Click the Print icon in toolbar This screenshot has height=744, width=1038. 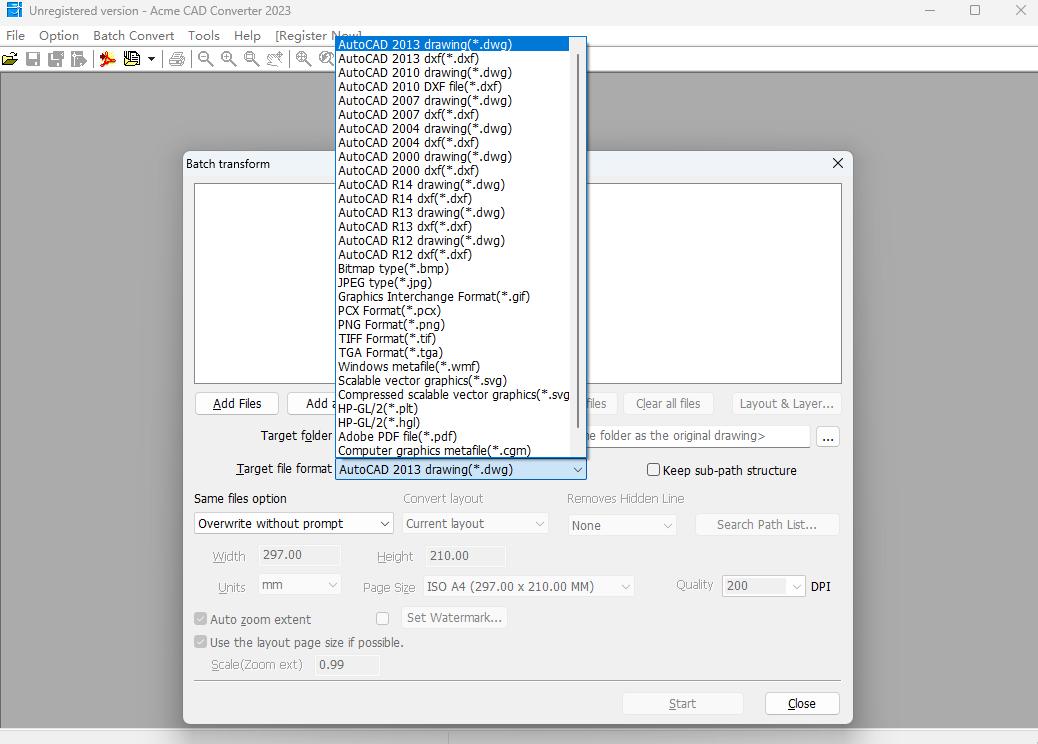pyautogui.click(x=177, y=59)
